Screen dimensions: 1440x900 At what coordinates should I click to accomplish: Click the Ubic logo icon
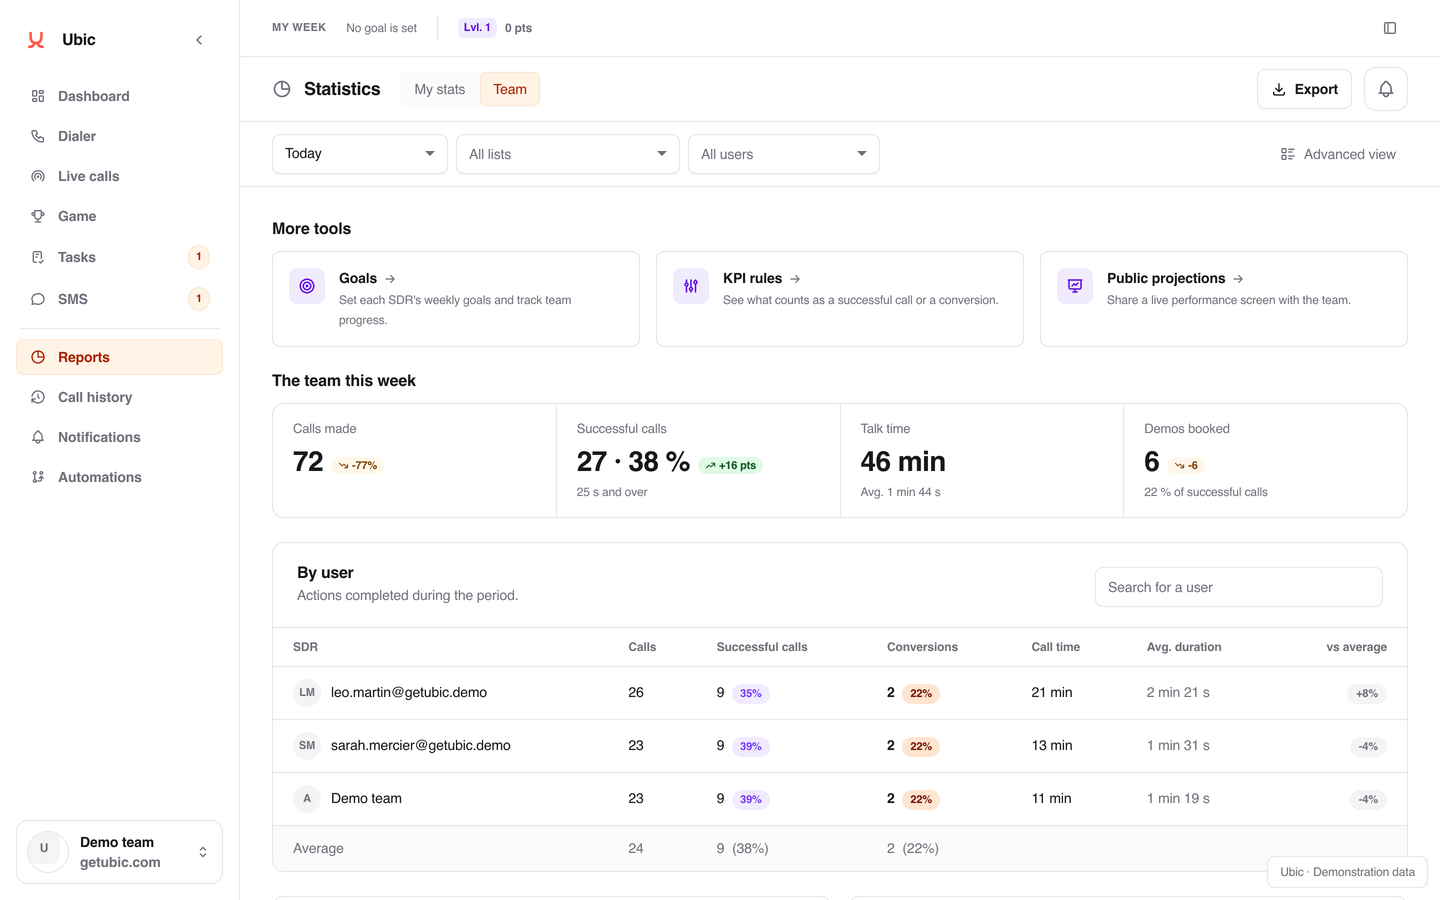[36, 40]
